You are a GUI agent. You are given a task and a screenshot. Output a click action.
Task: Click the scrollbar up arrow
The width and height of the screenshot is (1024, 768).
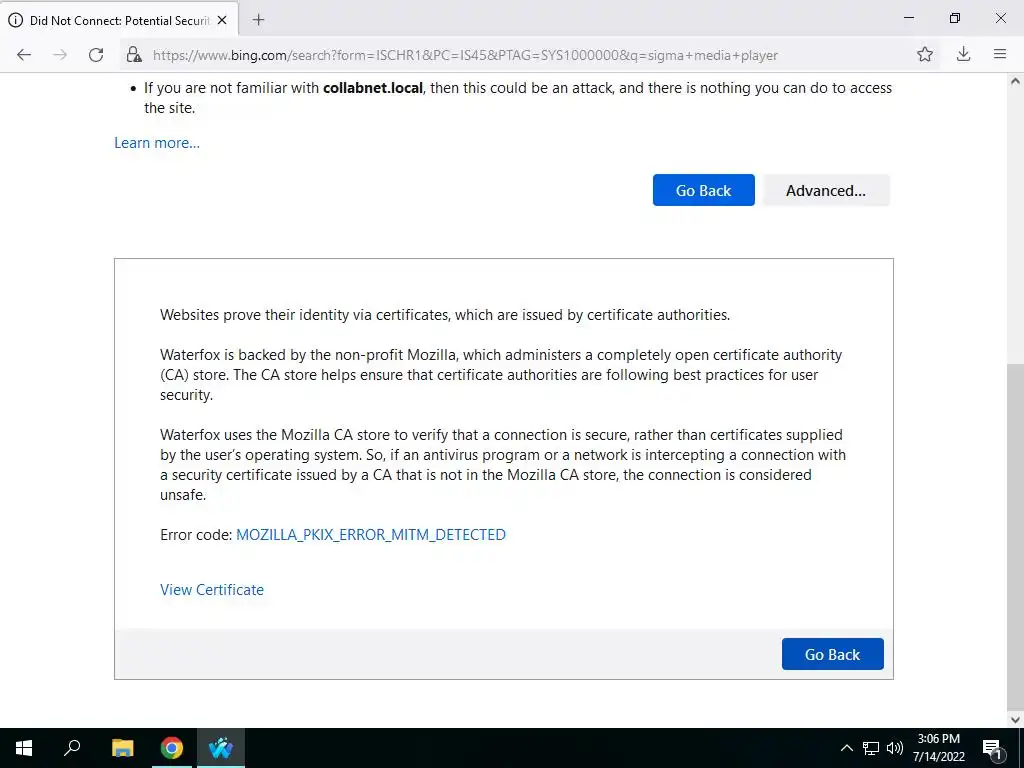pos(1015,82)
